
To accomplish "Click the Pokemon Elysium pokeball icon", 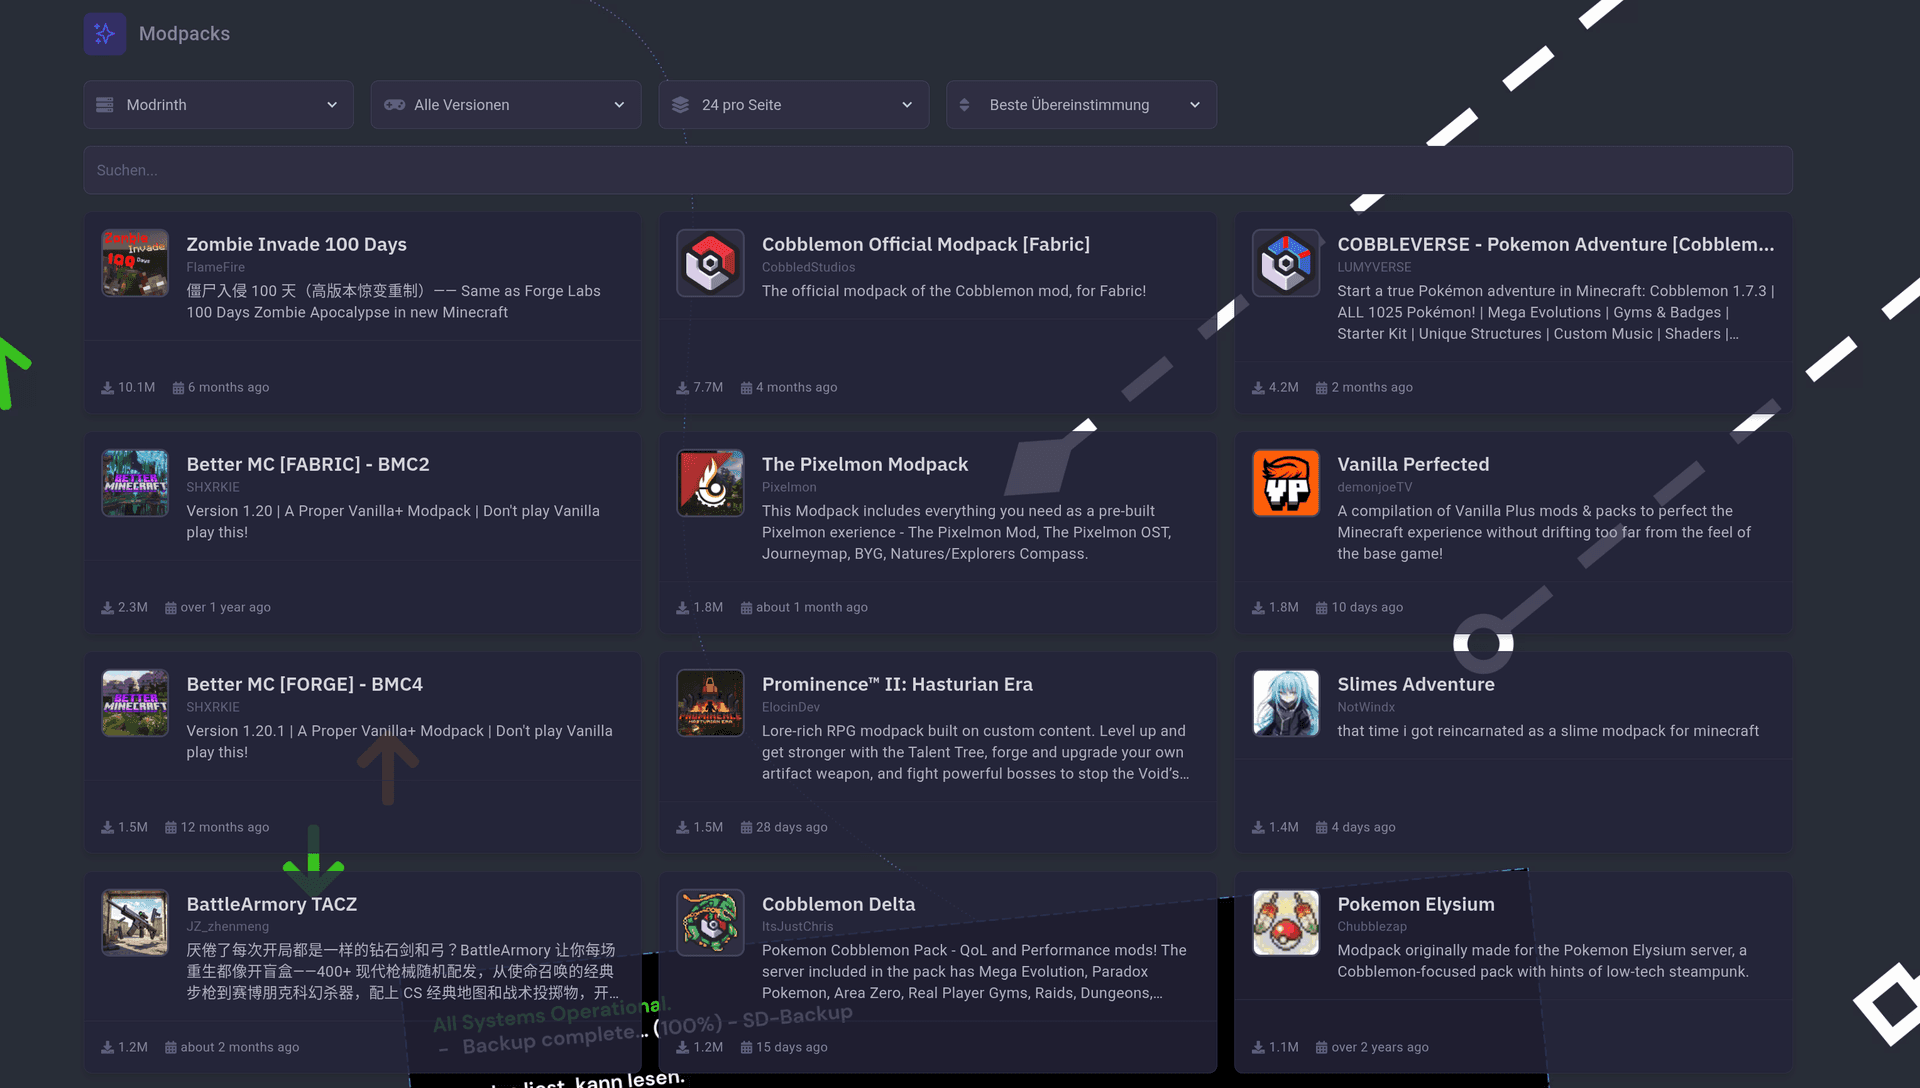I will point(1286,923).
